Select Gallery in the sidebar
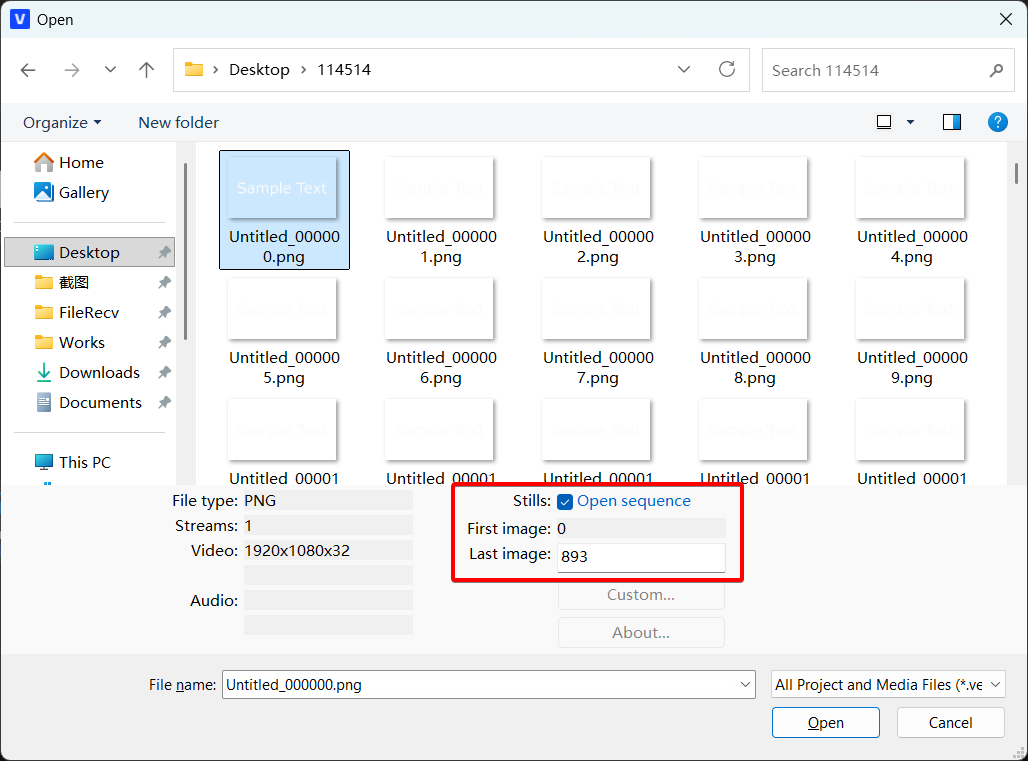Image resolution: width=1028 pixels, height=761 pixels. click(80, 192)
